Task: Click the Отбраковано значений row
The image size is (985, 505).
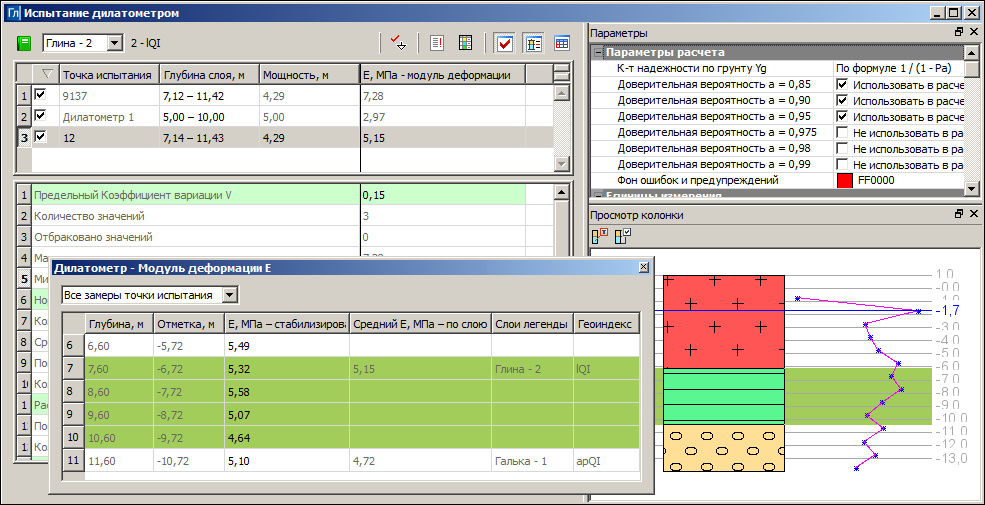Action: click(x=278, y=237)
